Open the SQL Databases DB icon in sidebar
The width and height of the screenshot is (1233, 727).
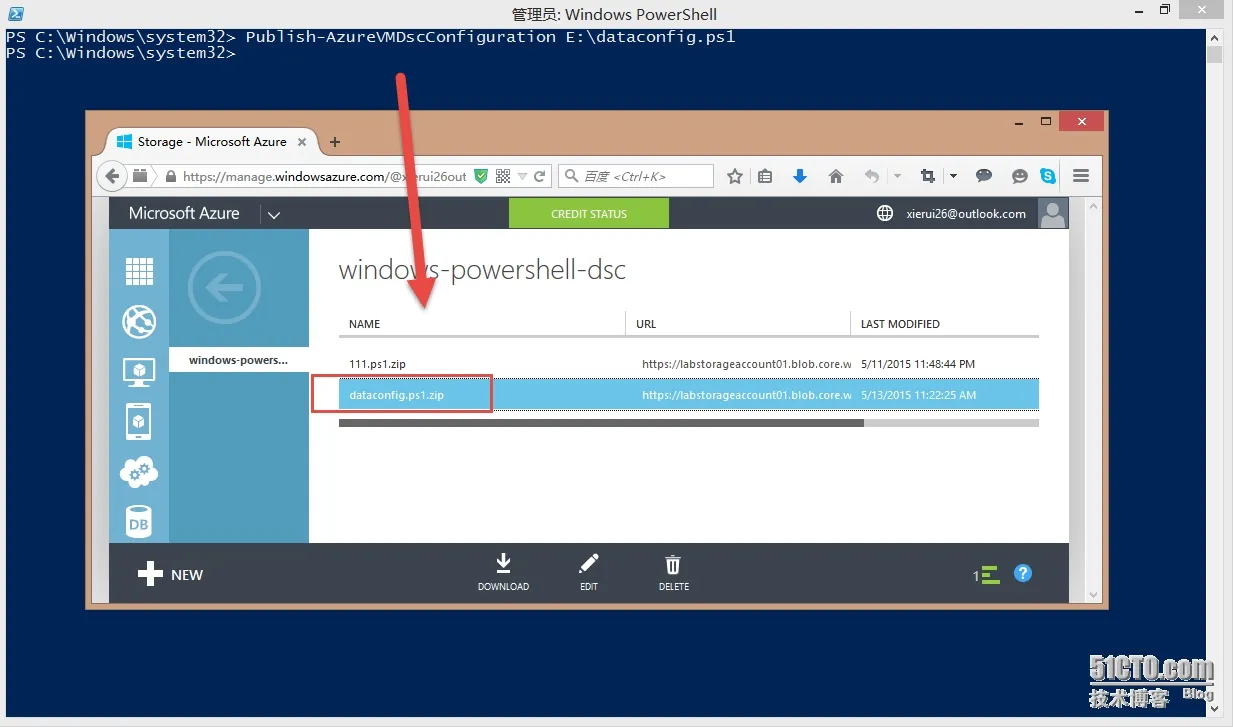[x=139, y=522]
